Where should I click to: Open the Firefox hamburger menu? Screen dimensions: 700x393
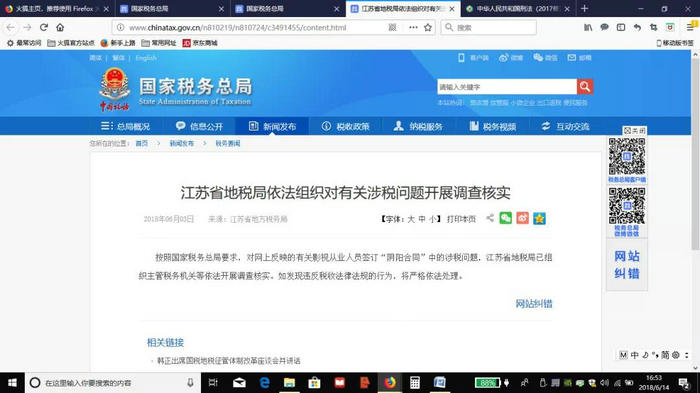(x=690, y=27)
